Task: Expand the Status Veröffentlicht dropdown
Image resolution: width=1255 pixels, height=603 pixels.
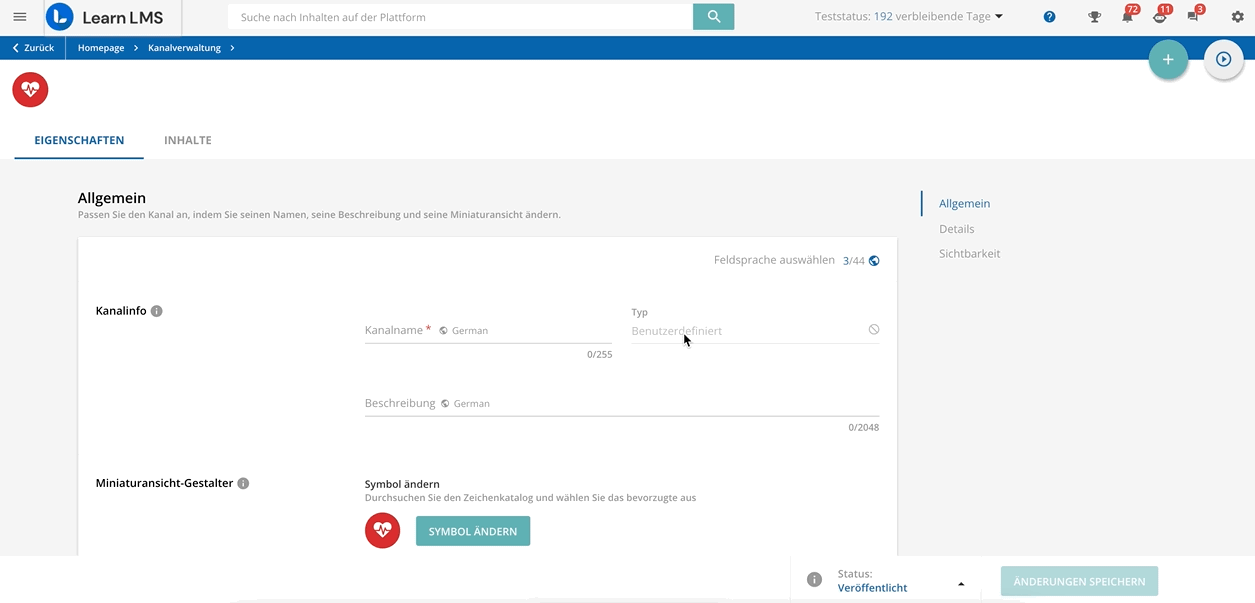Action: click(x=960, y=584)
